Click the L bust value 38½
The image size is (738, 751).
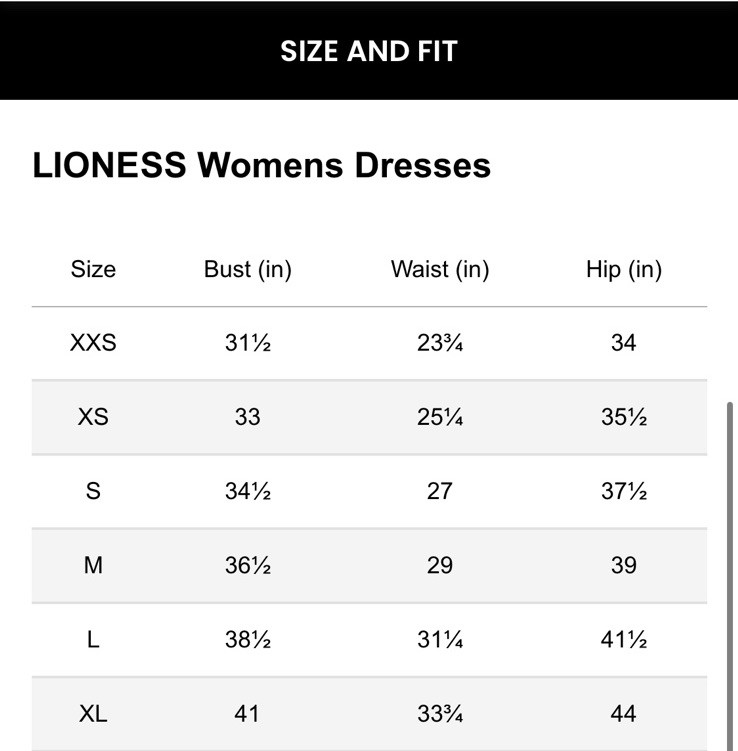(247, 639)
